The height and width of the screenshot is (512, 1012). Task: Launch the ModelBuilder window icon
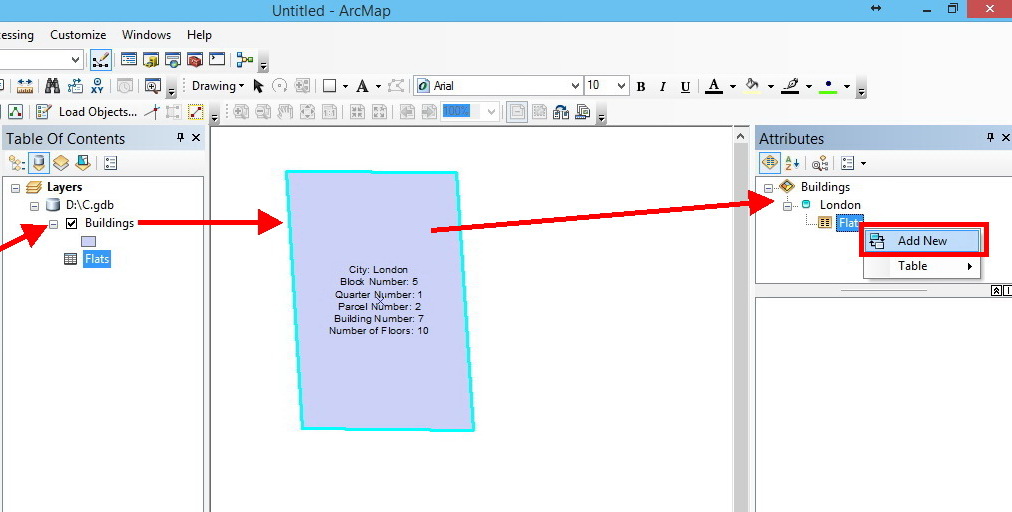pos(245,60)
